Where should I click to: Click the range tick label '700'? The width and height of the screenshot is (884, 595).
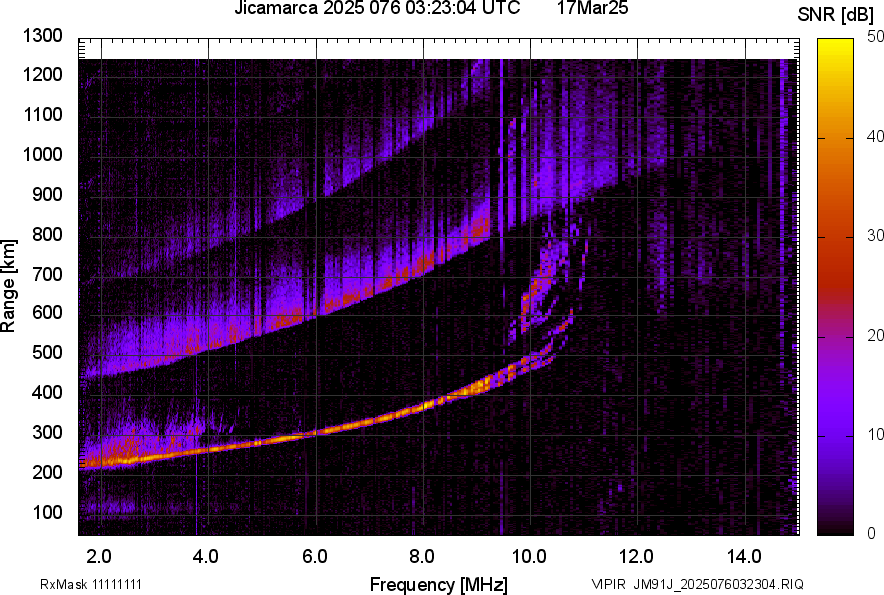(x=47, y=274)
